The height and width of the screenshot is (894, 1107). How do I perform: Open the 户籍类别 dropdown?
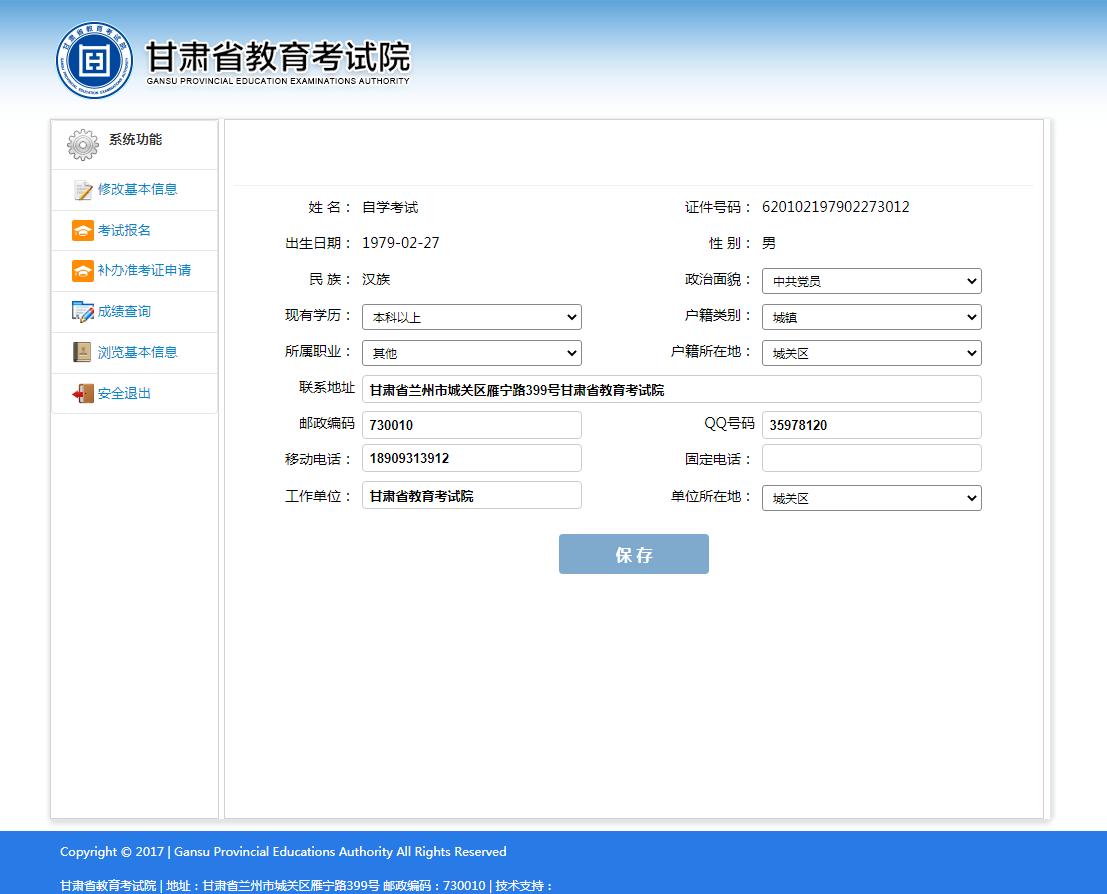click(871, 318)
